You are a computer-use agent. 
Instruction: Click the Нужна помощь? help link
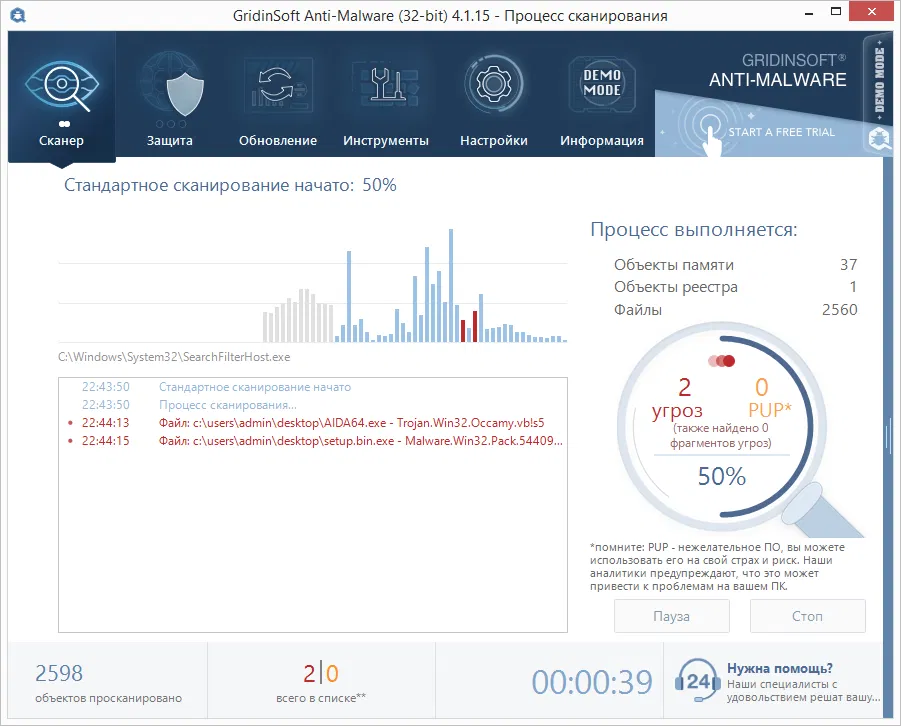point(780,668)
